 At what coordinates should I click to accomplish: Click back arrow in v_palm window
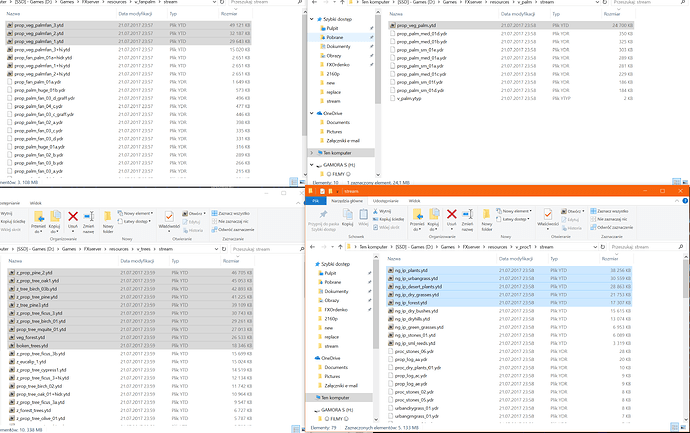(314, 2)
